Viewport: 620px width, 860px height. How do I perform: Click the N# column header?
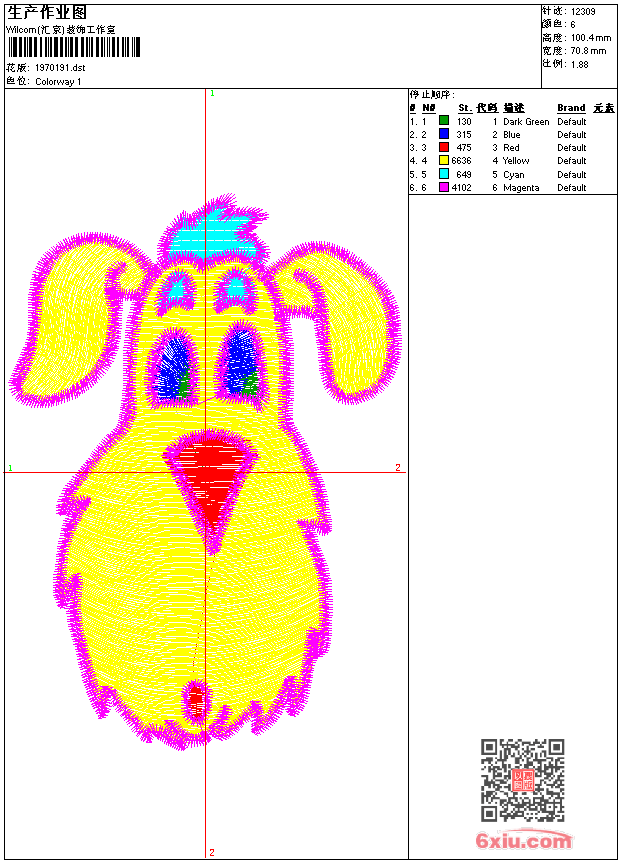coord(429,108)
